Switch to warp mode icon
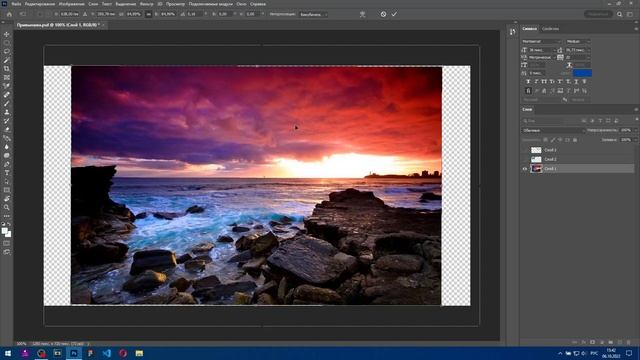This screenshot has height=360, width=640. (x=362, y=14)
